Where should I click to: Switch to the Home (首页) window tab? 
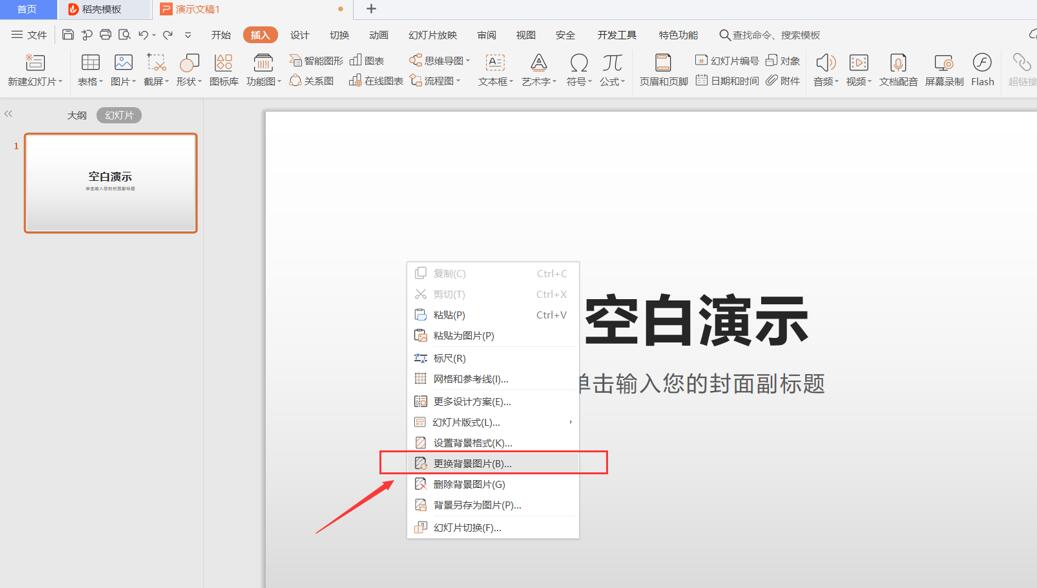27,9
